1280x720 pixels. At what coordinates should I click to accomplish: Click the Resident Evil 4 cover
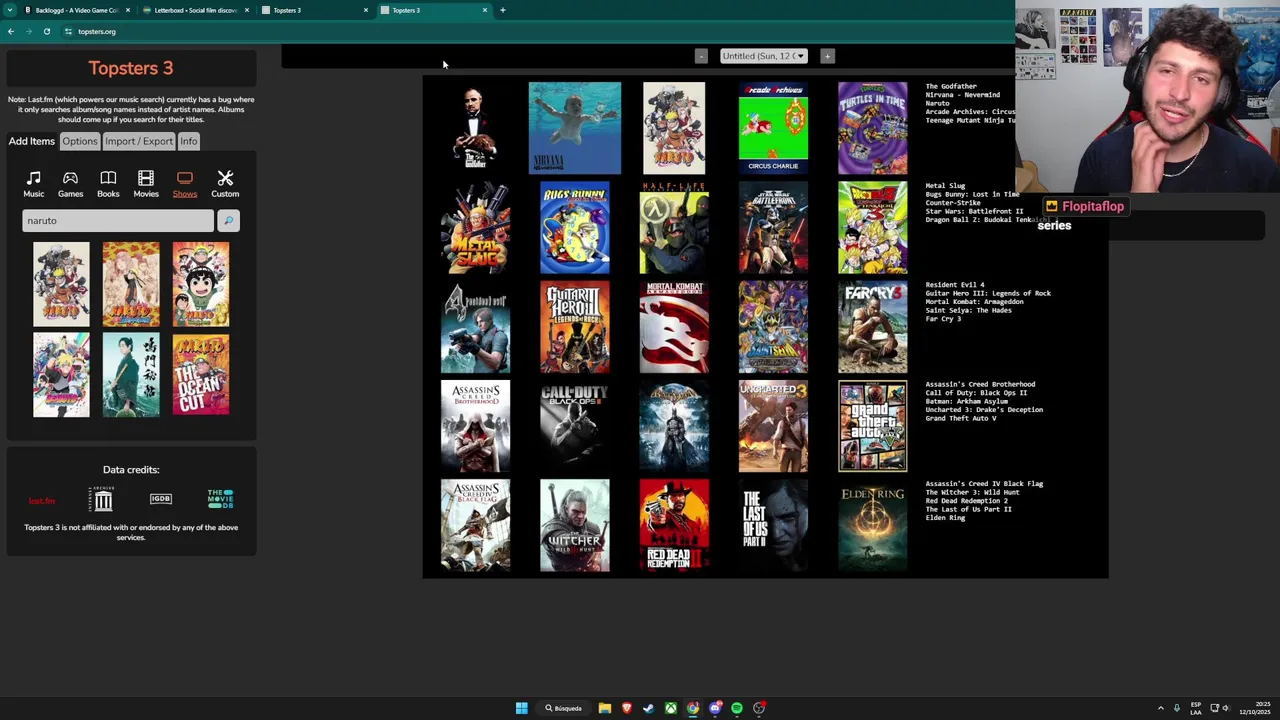click(475, 327)
